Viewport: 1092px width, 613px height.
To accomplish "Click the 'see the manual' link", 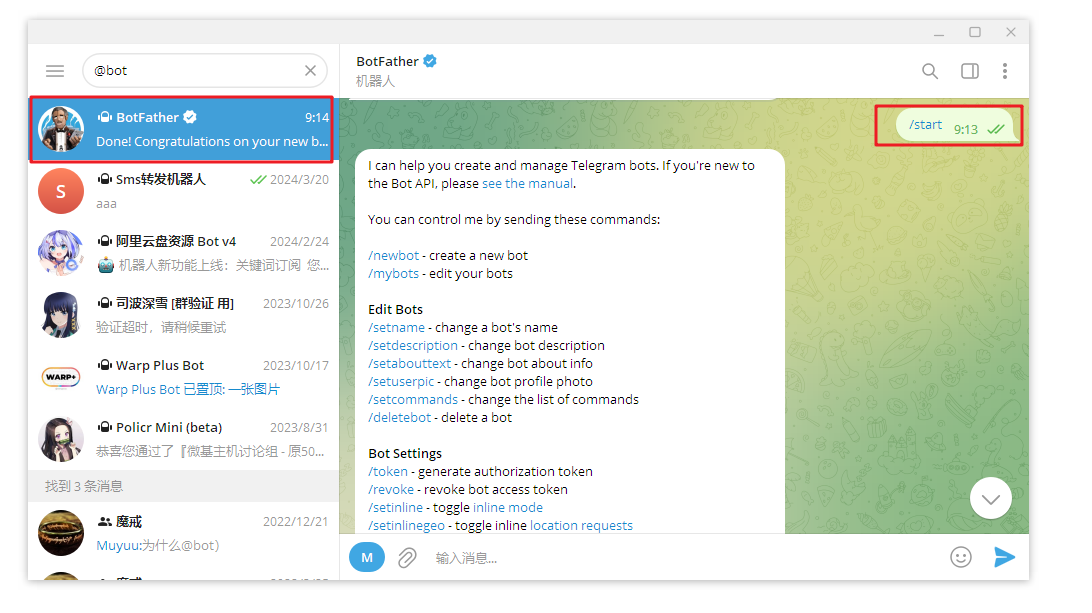I will point(527,184).
